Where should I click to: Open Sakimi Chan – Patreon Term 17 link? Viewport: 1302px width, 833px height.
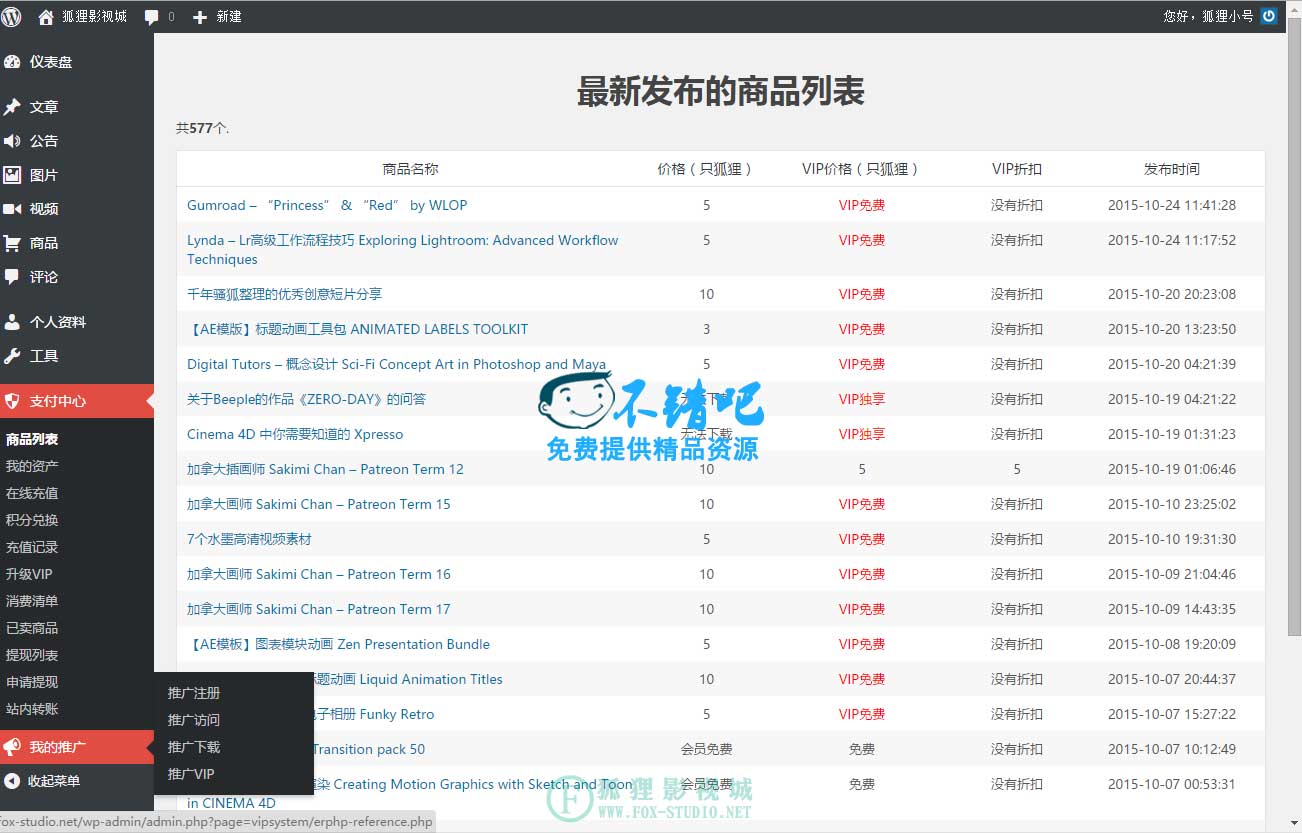coord(319,609)
